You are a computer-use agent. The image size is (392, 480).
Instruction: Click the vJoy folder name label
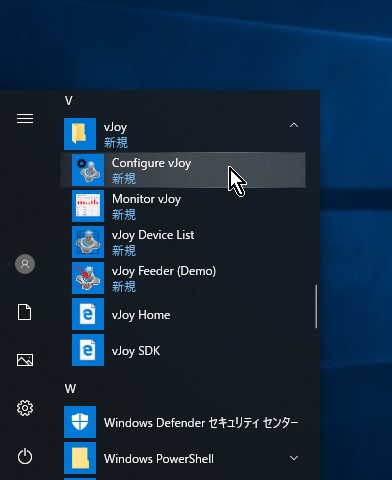(x=115, y=128)
